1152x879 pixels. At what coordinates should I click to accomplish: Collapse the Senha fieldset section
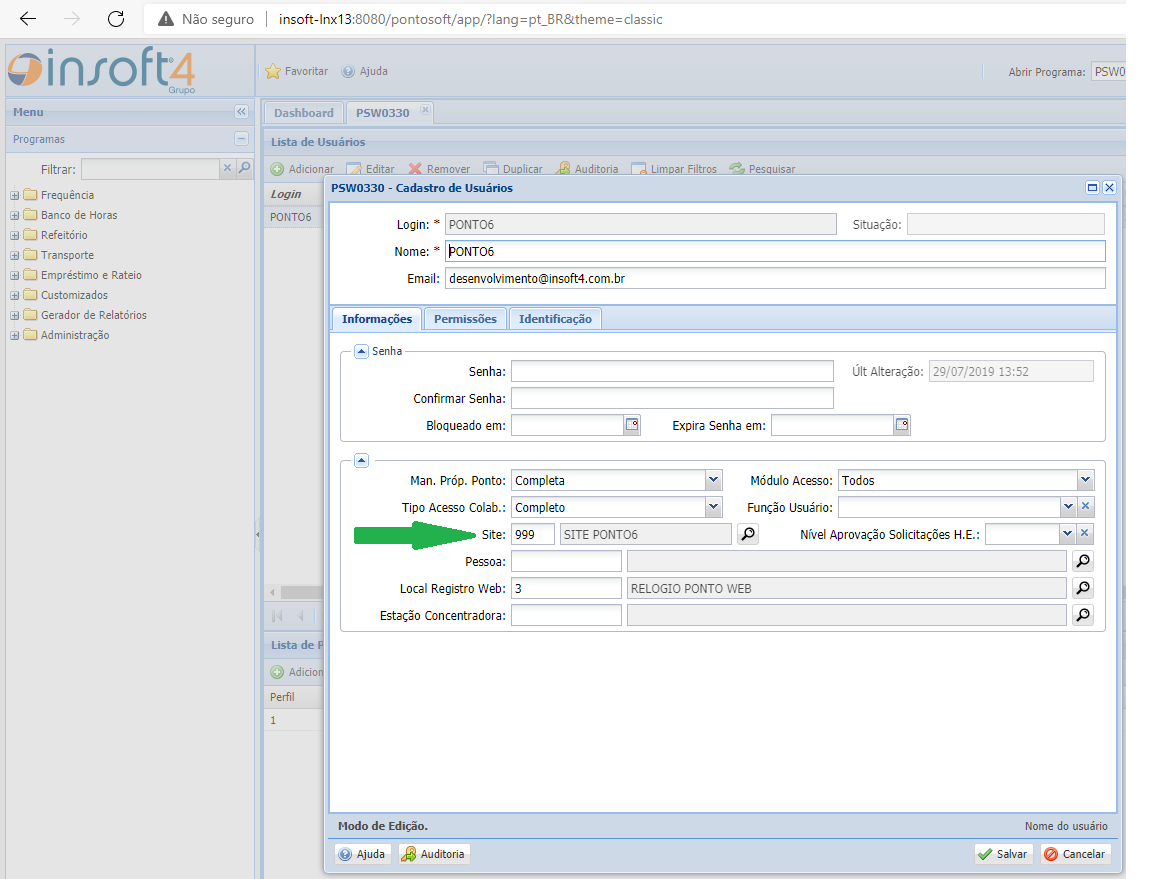click(361, 351)
